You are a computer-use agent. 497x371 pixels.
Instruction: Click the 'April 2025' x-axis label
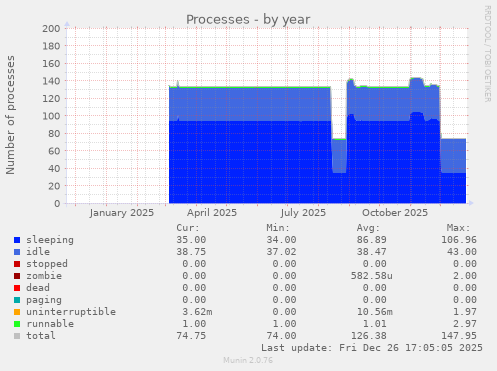tap(212, 213)
